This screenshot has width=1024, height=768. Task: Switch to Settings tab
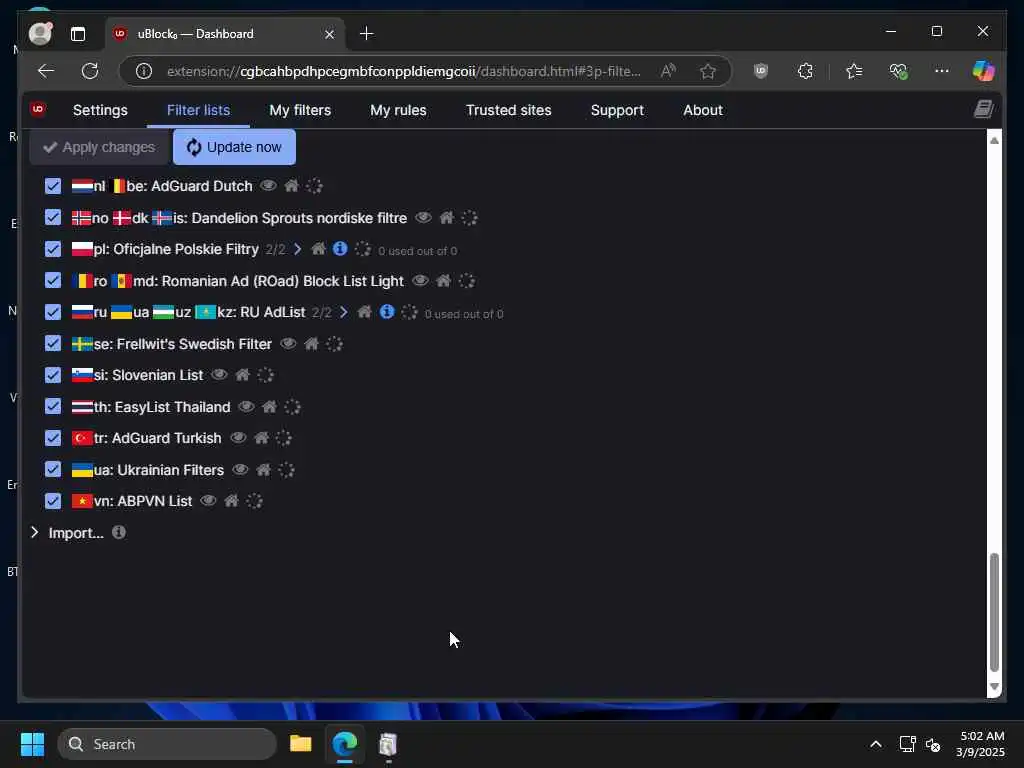point(100,110)
